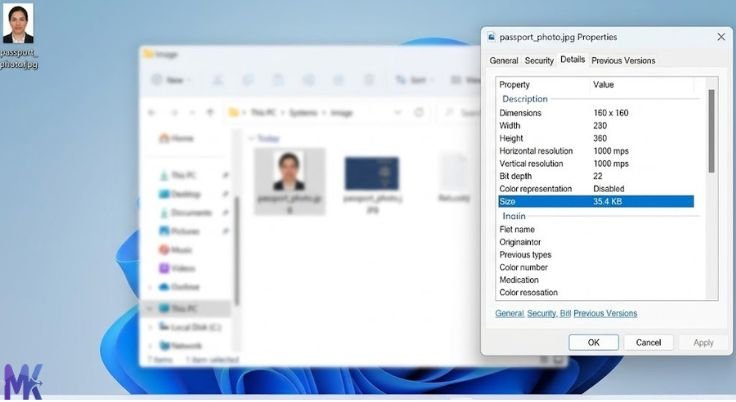This screenshot has width=736, height=402.
Task: Select the Medication property row
Action: point(596,280)
